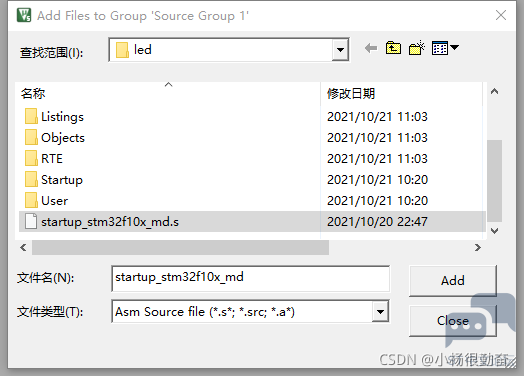Click the Listings date 2021/10/21 11:03
524x376 pixels.
coord(377,117)
